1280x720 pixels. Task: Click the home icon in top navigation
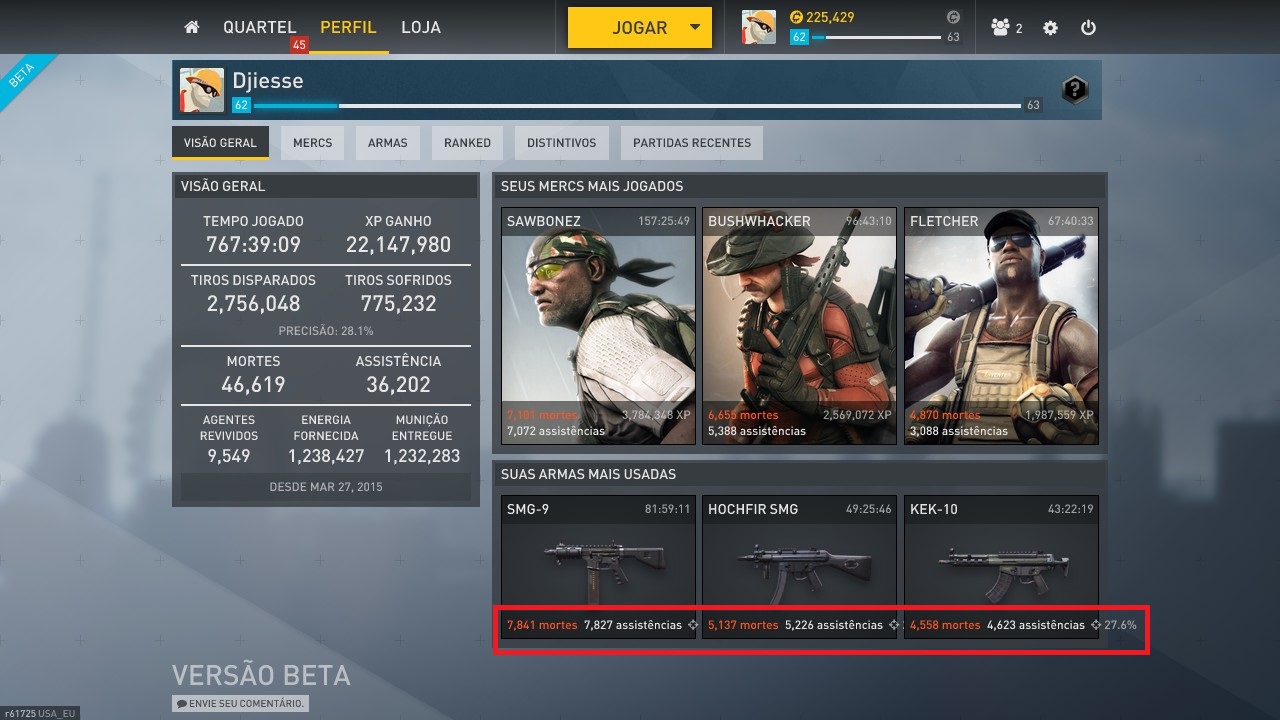tap(192, 28)
